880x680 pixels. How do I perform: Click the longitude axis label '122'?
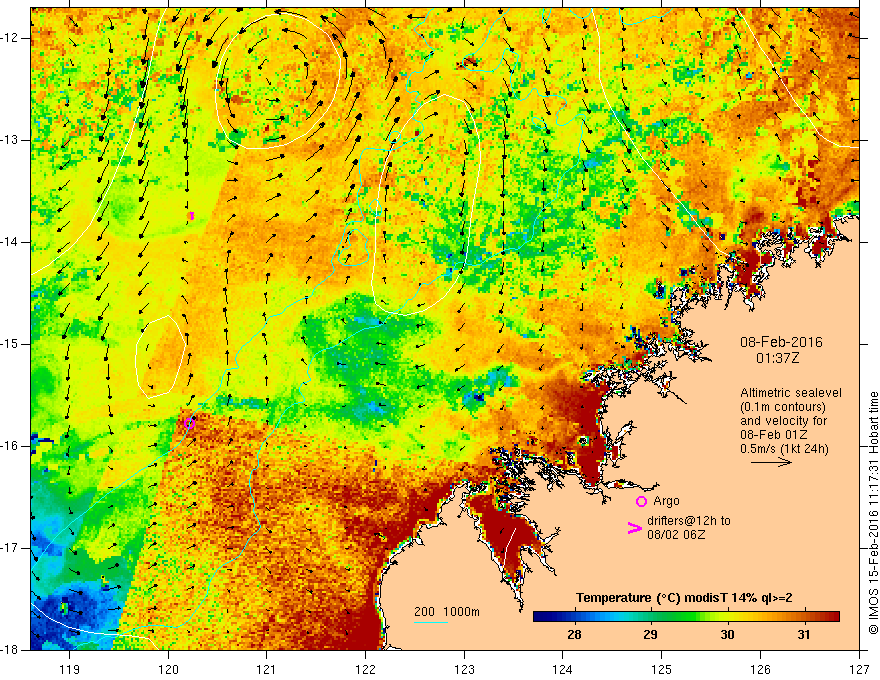point(365,669)
